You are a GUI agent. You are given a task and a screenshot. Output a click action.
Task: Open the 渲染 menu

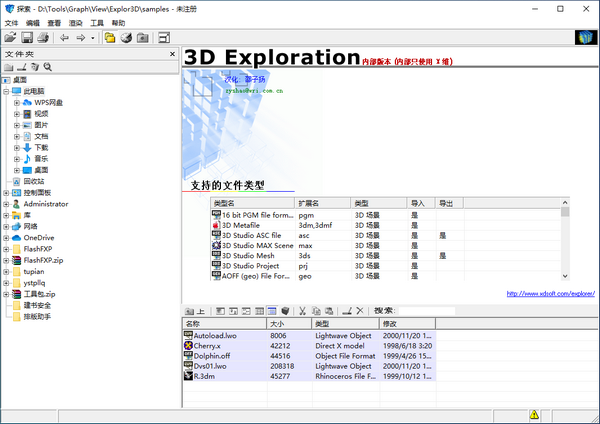point(75,21)
